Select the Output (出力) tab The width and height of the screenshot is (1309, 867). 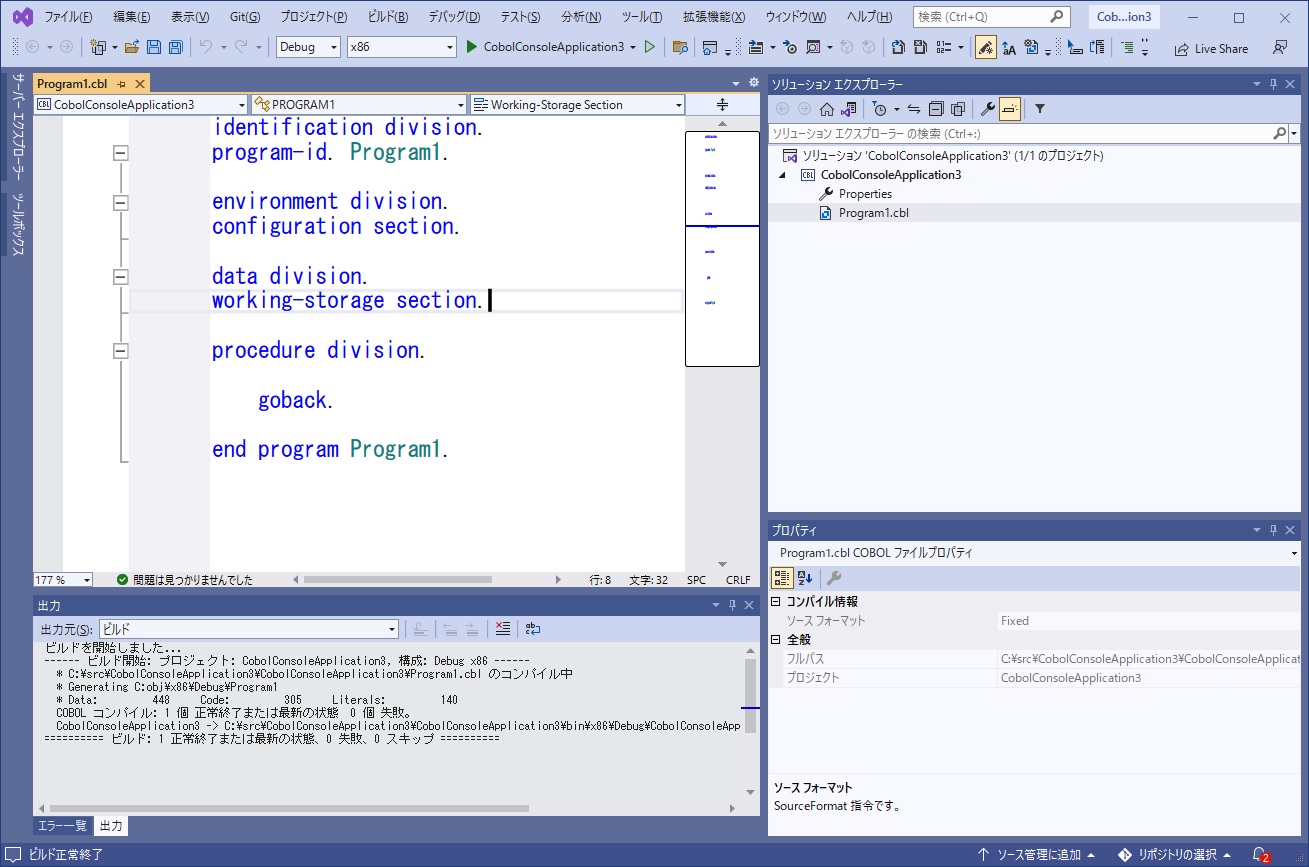tap(111, 826)
